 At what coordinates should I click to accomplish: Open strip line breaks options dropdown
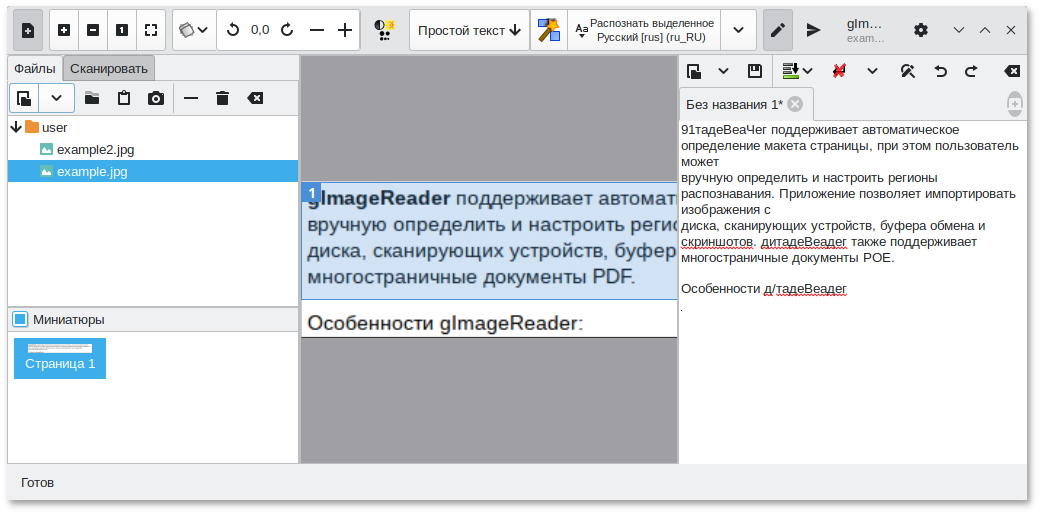click(x=872, y=71)
